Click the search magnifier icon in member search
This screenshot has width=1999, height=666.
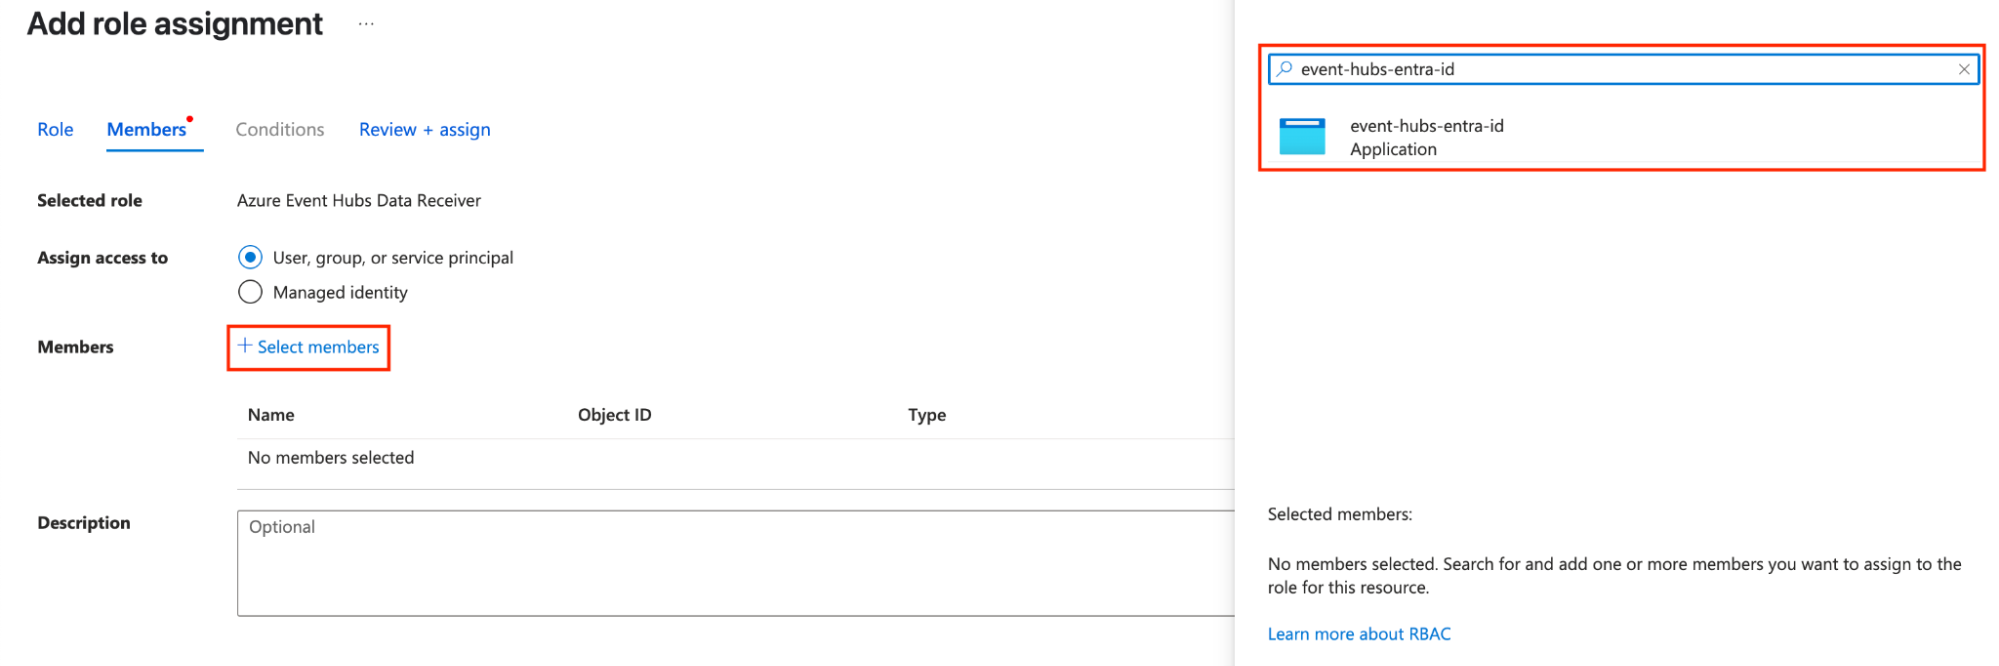[x=1284, y=69]
